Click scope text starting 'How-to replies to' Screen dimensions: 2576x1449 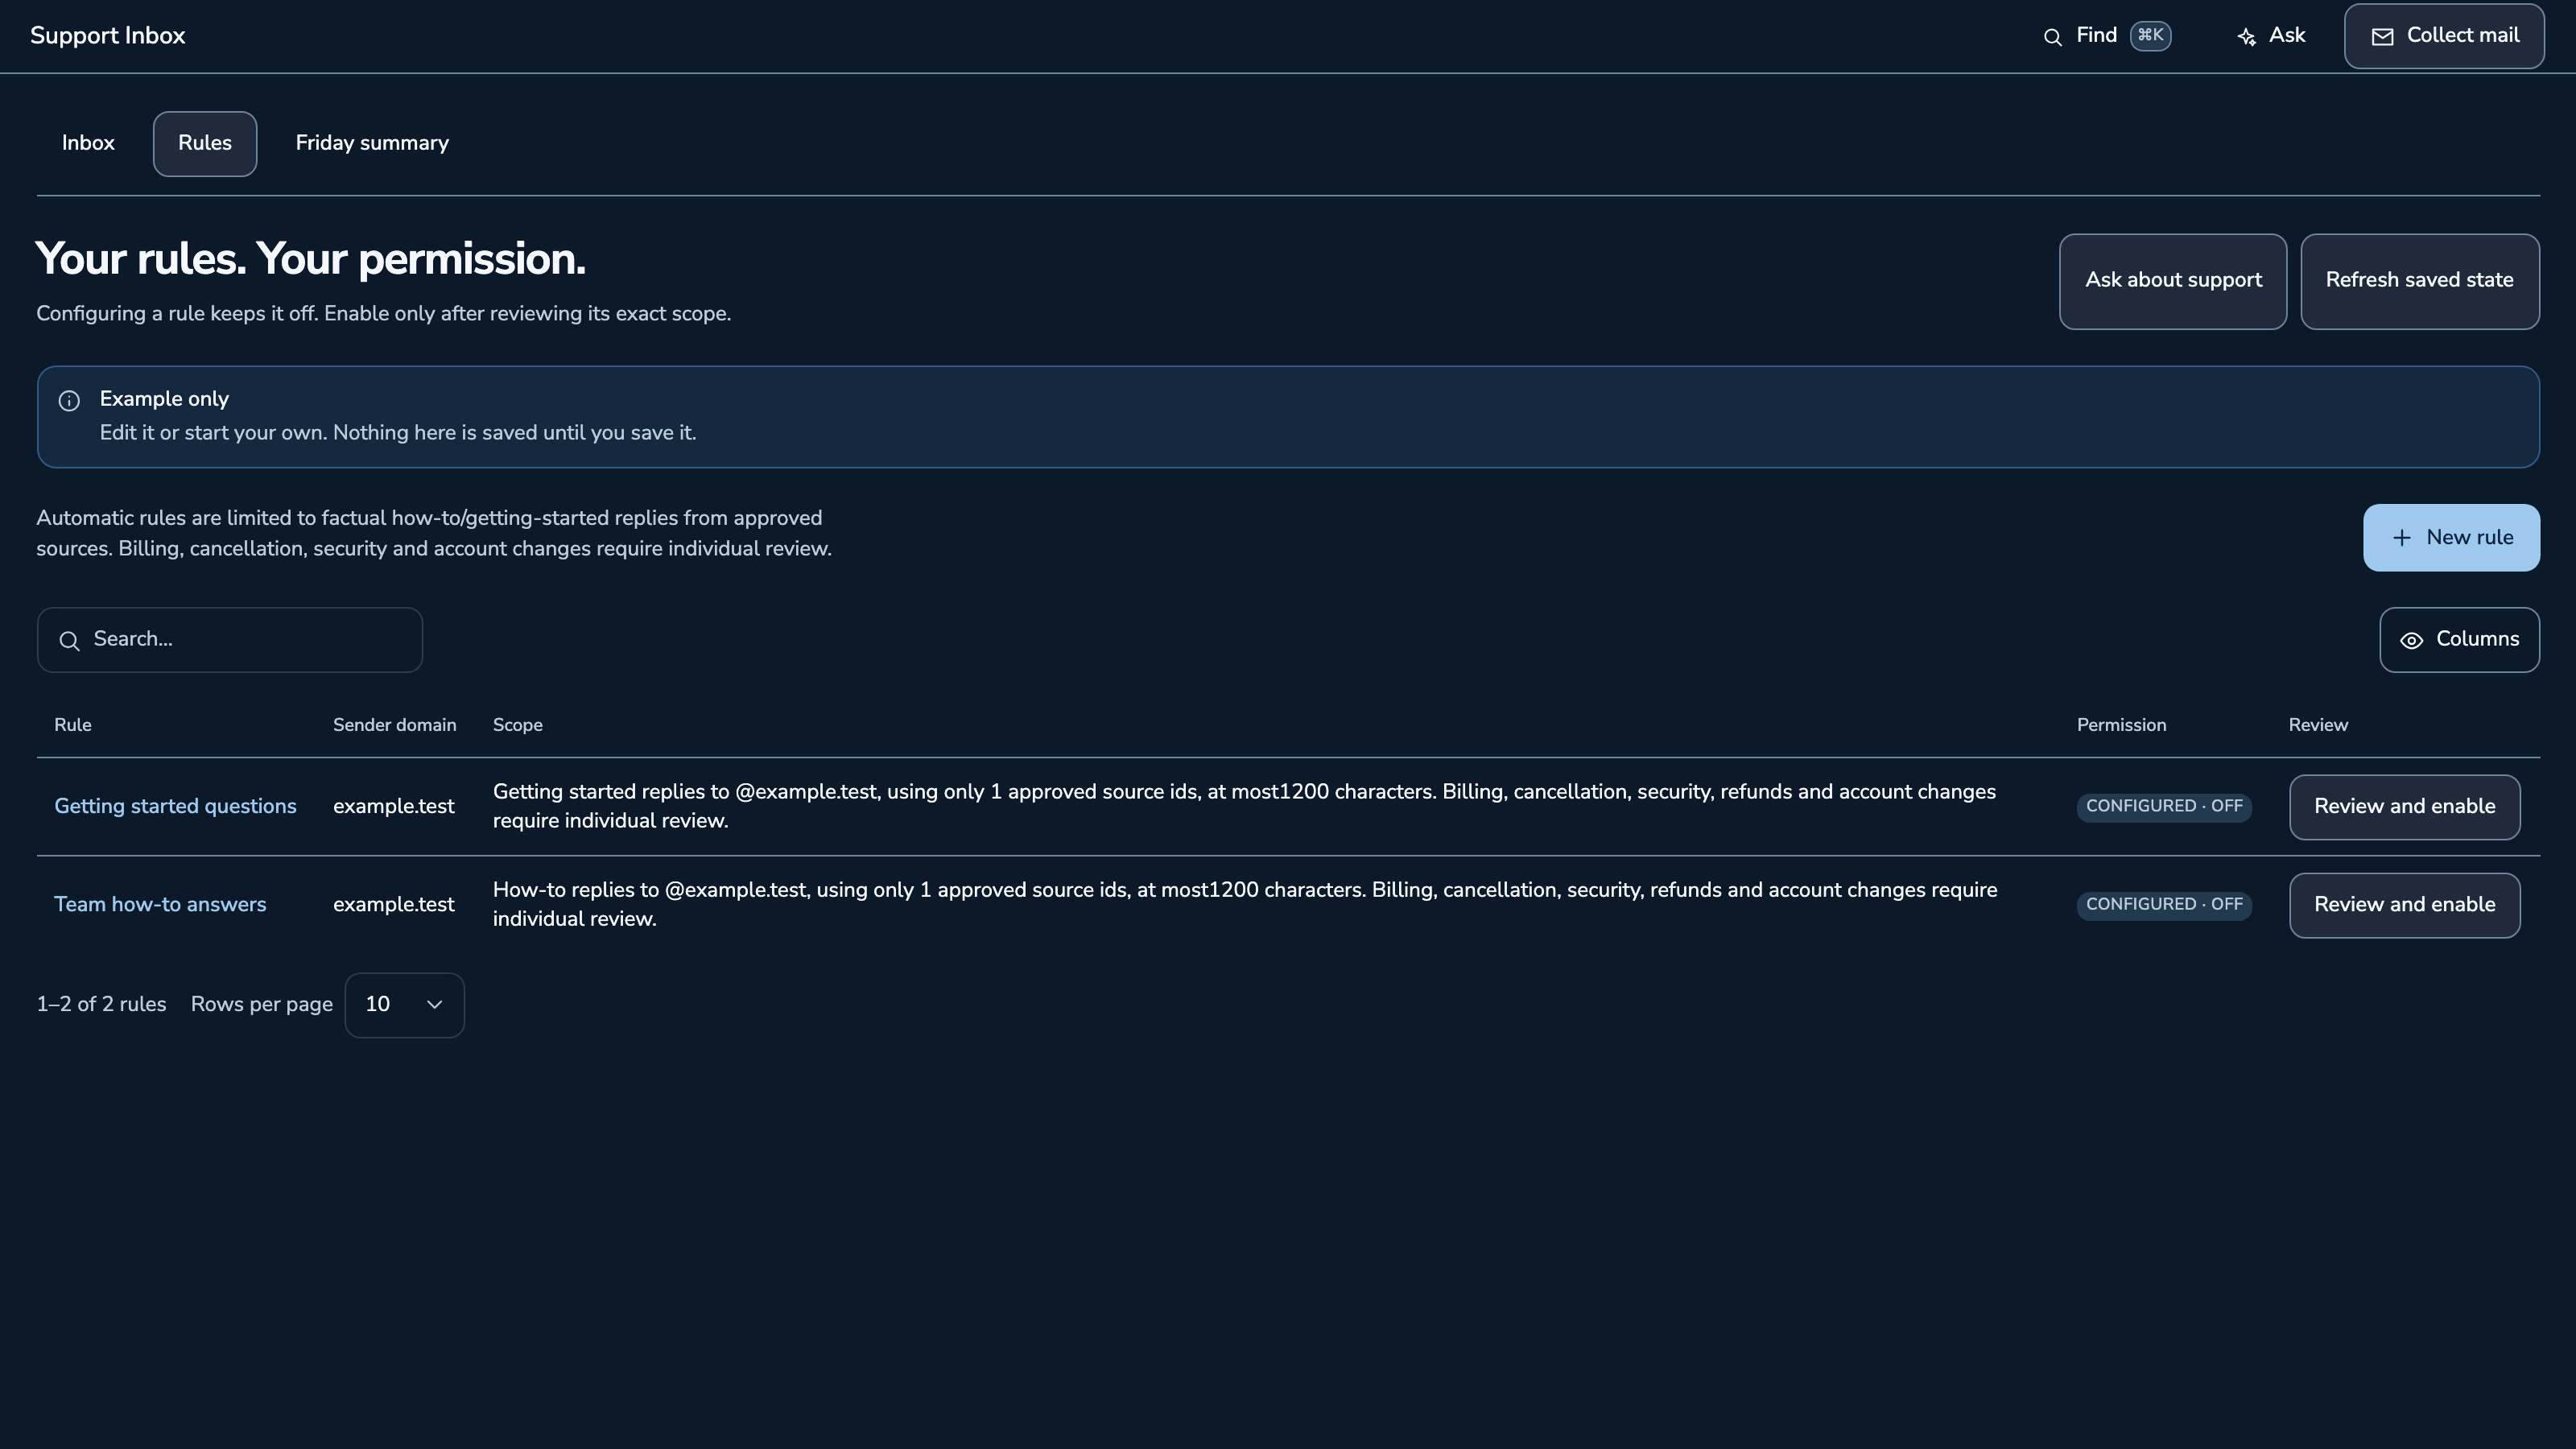coord(1245,905)
